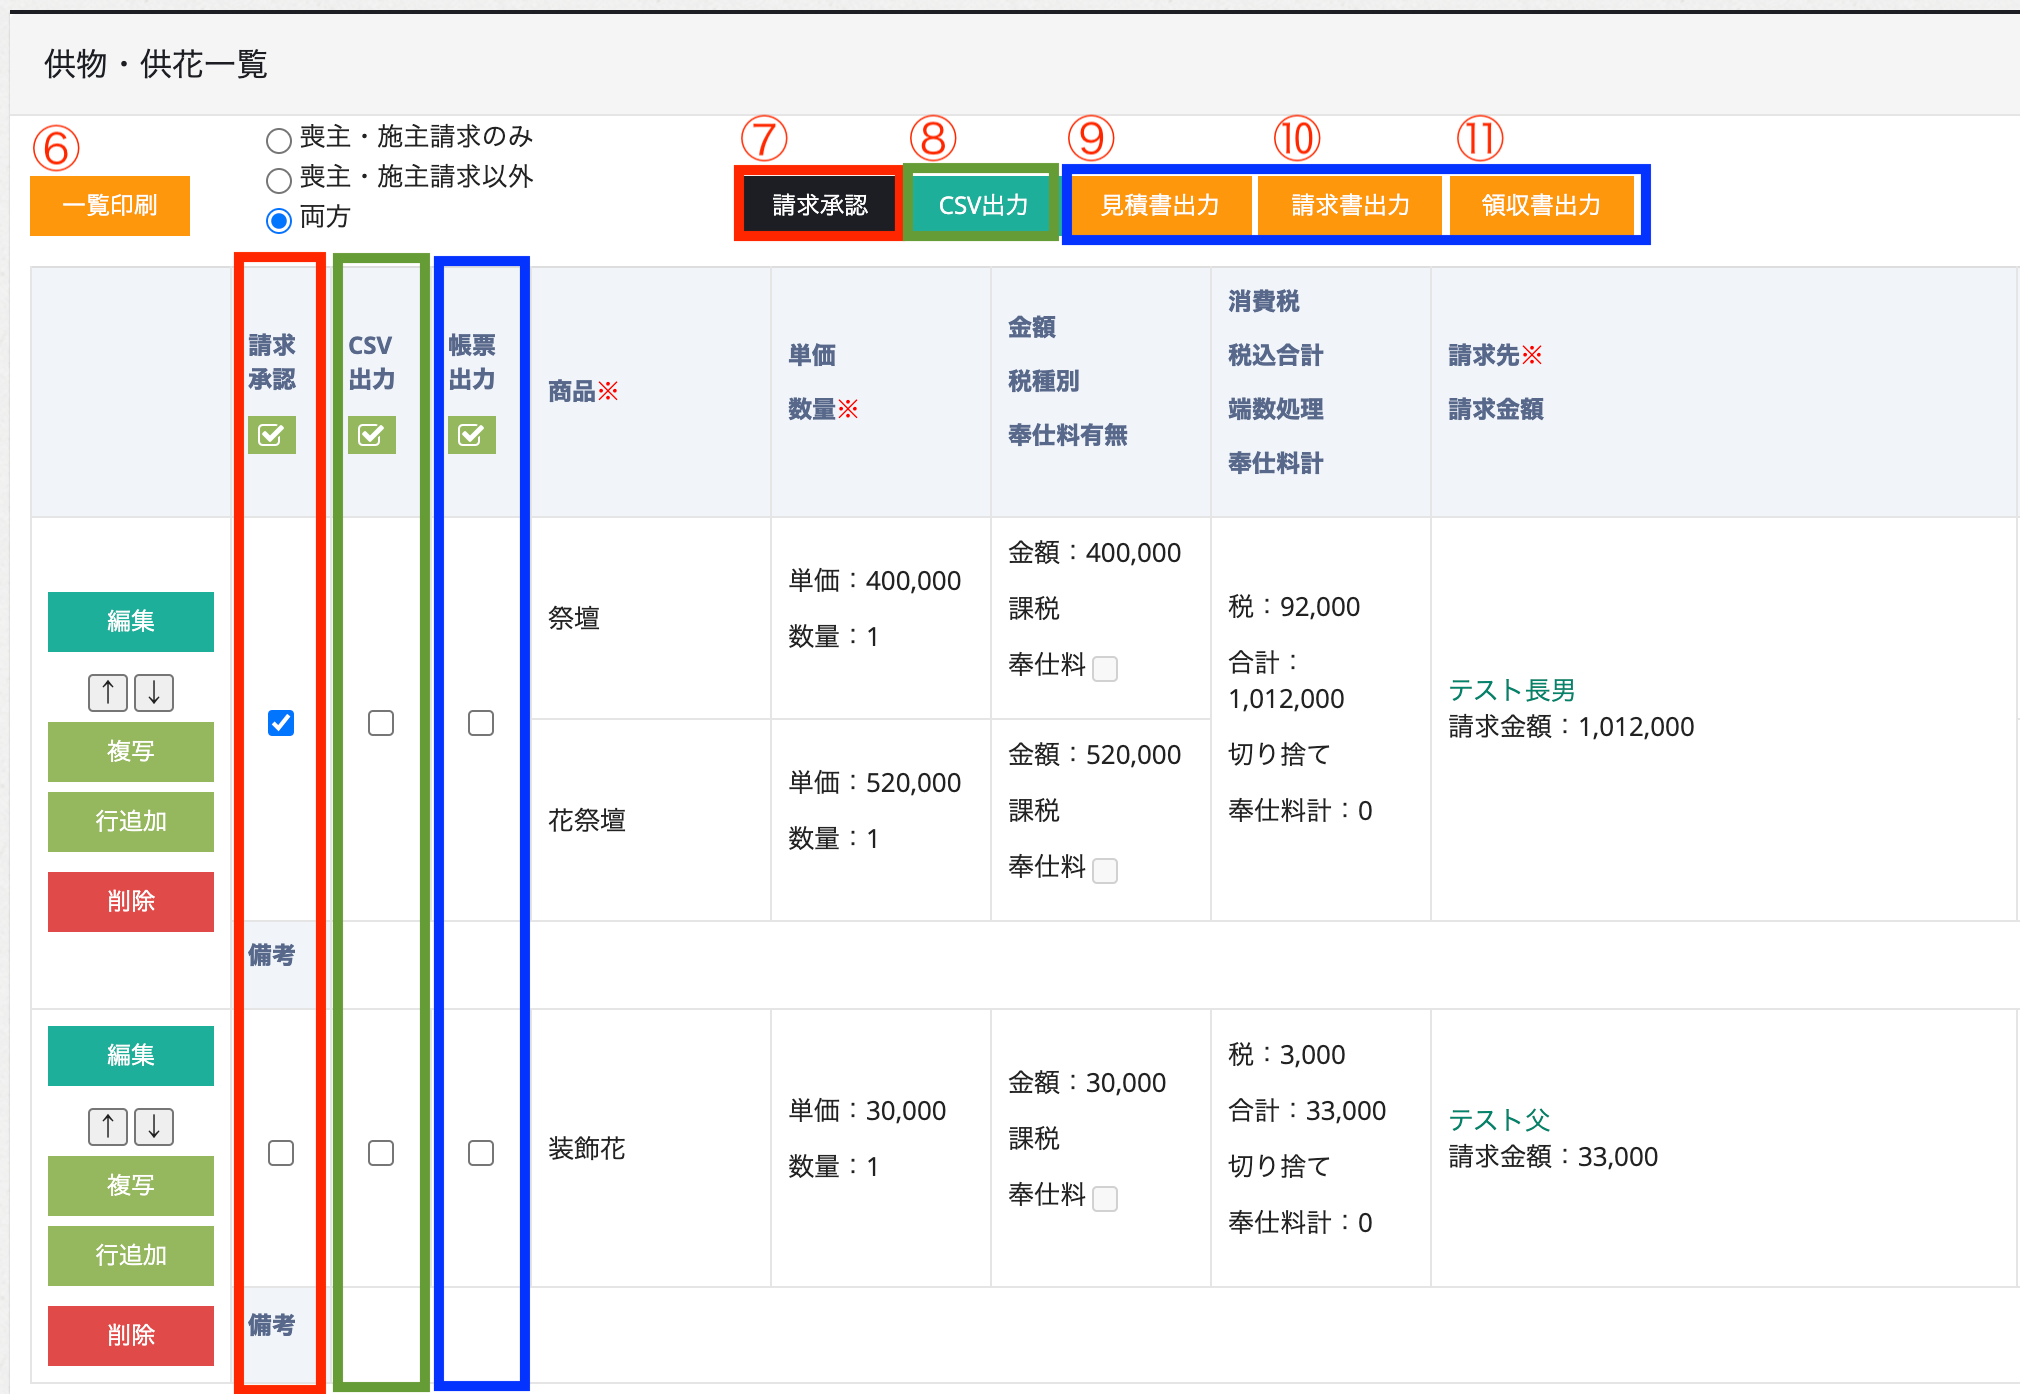This screenshot has width=2020, height=1394.
Task: Toggle 奉仕料 checkbox in the 花祭壇 row
Action: (x=1105, y=871)
